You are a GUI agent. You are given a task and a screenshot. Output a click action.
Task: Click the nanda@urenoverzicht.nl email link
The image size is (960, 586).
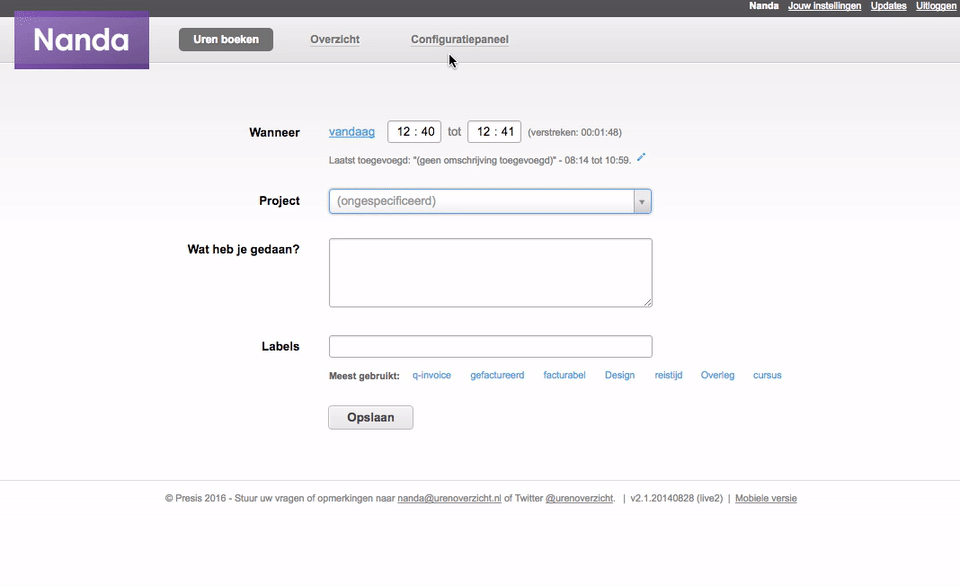pos(449,498)
